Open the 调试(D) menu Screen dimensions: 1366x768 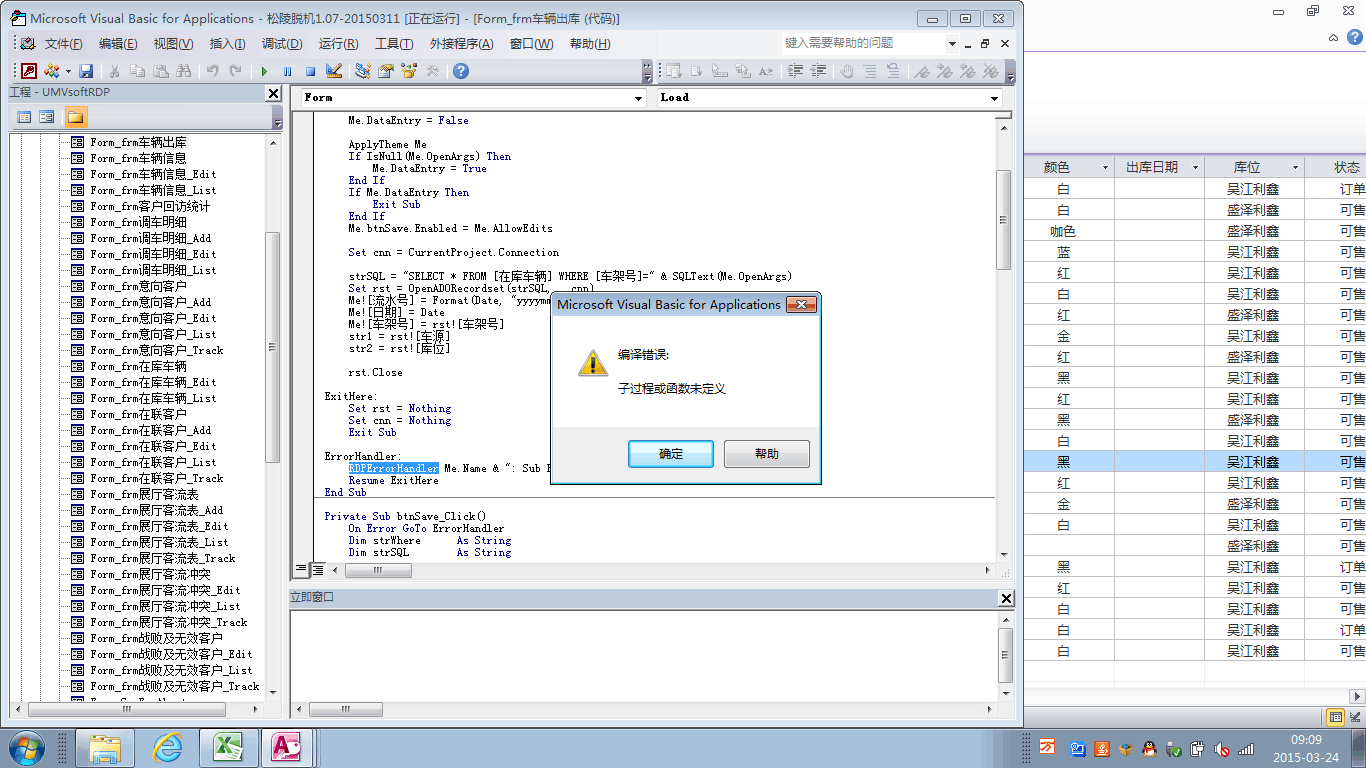coord(282,44)
